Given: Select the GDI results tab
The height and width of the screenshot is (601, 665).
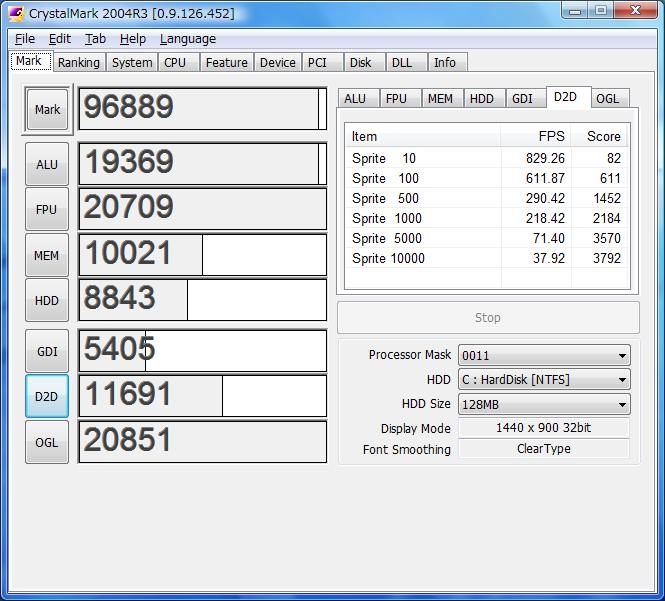Looking at the screenshot, I should [522, 98].
